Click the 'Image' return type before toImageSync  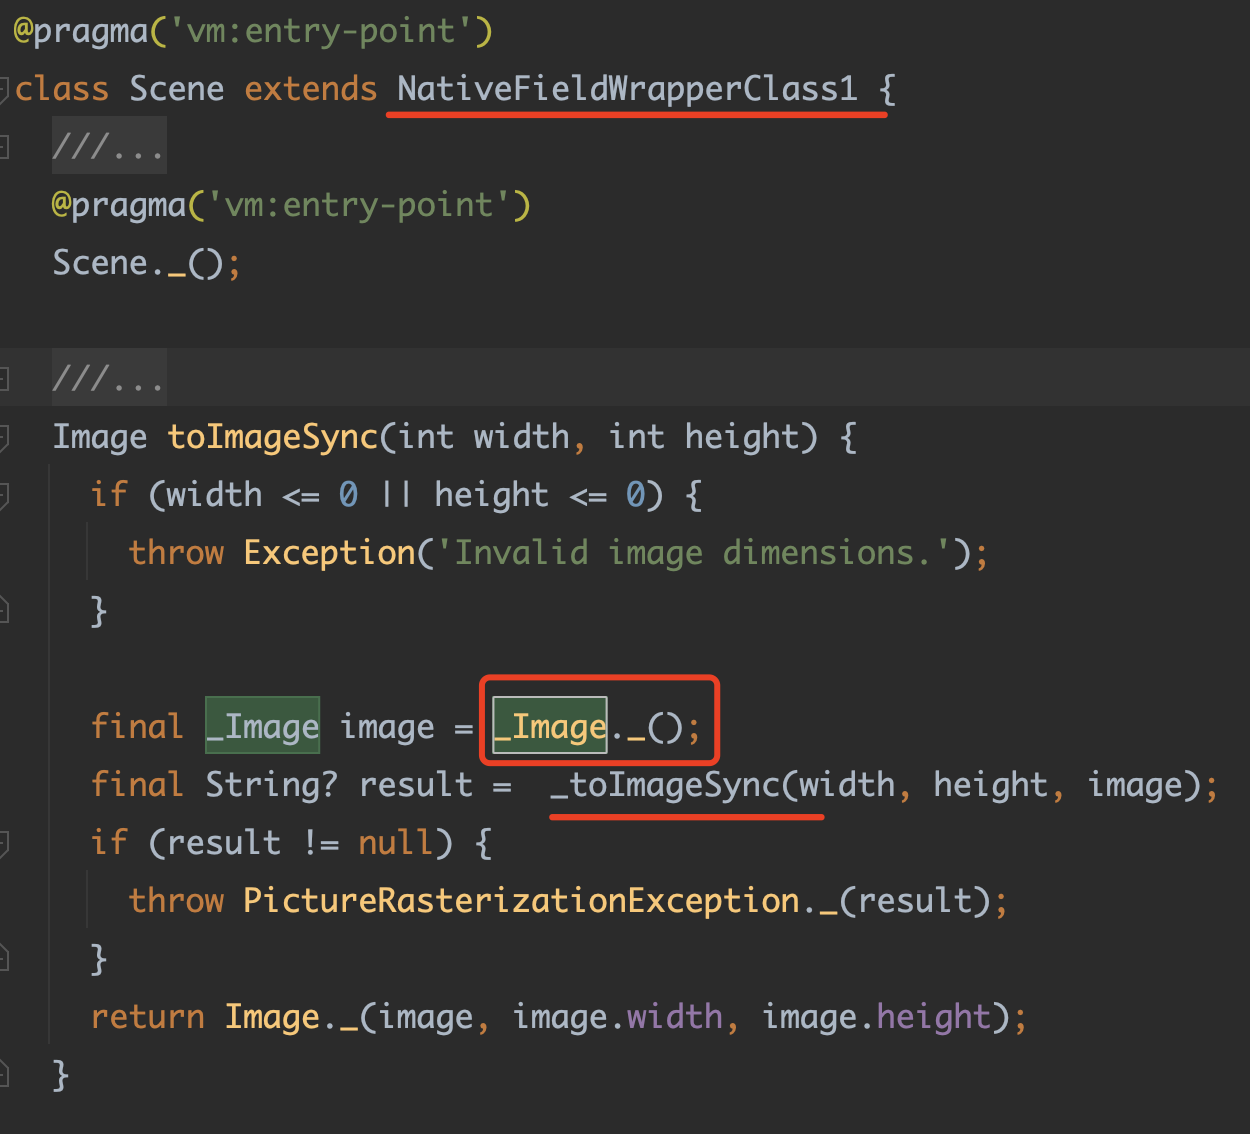[100, 437]
